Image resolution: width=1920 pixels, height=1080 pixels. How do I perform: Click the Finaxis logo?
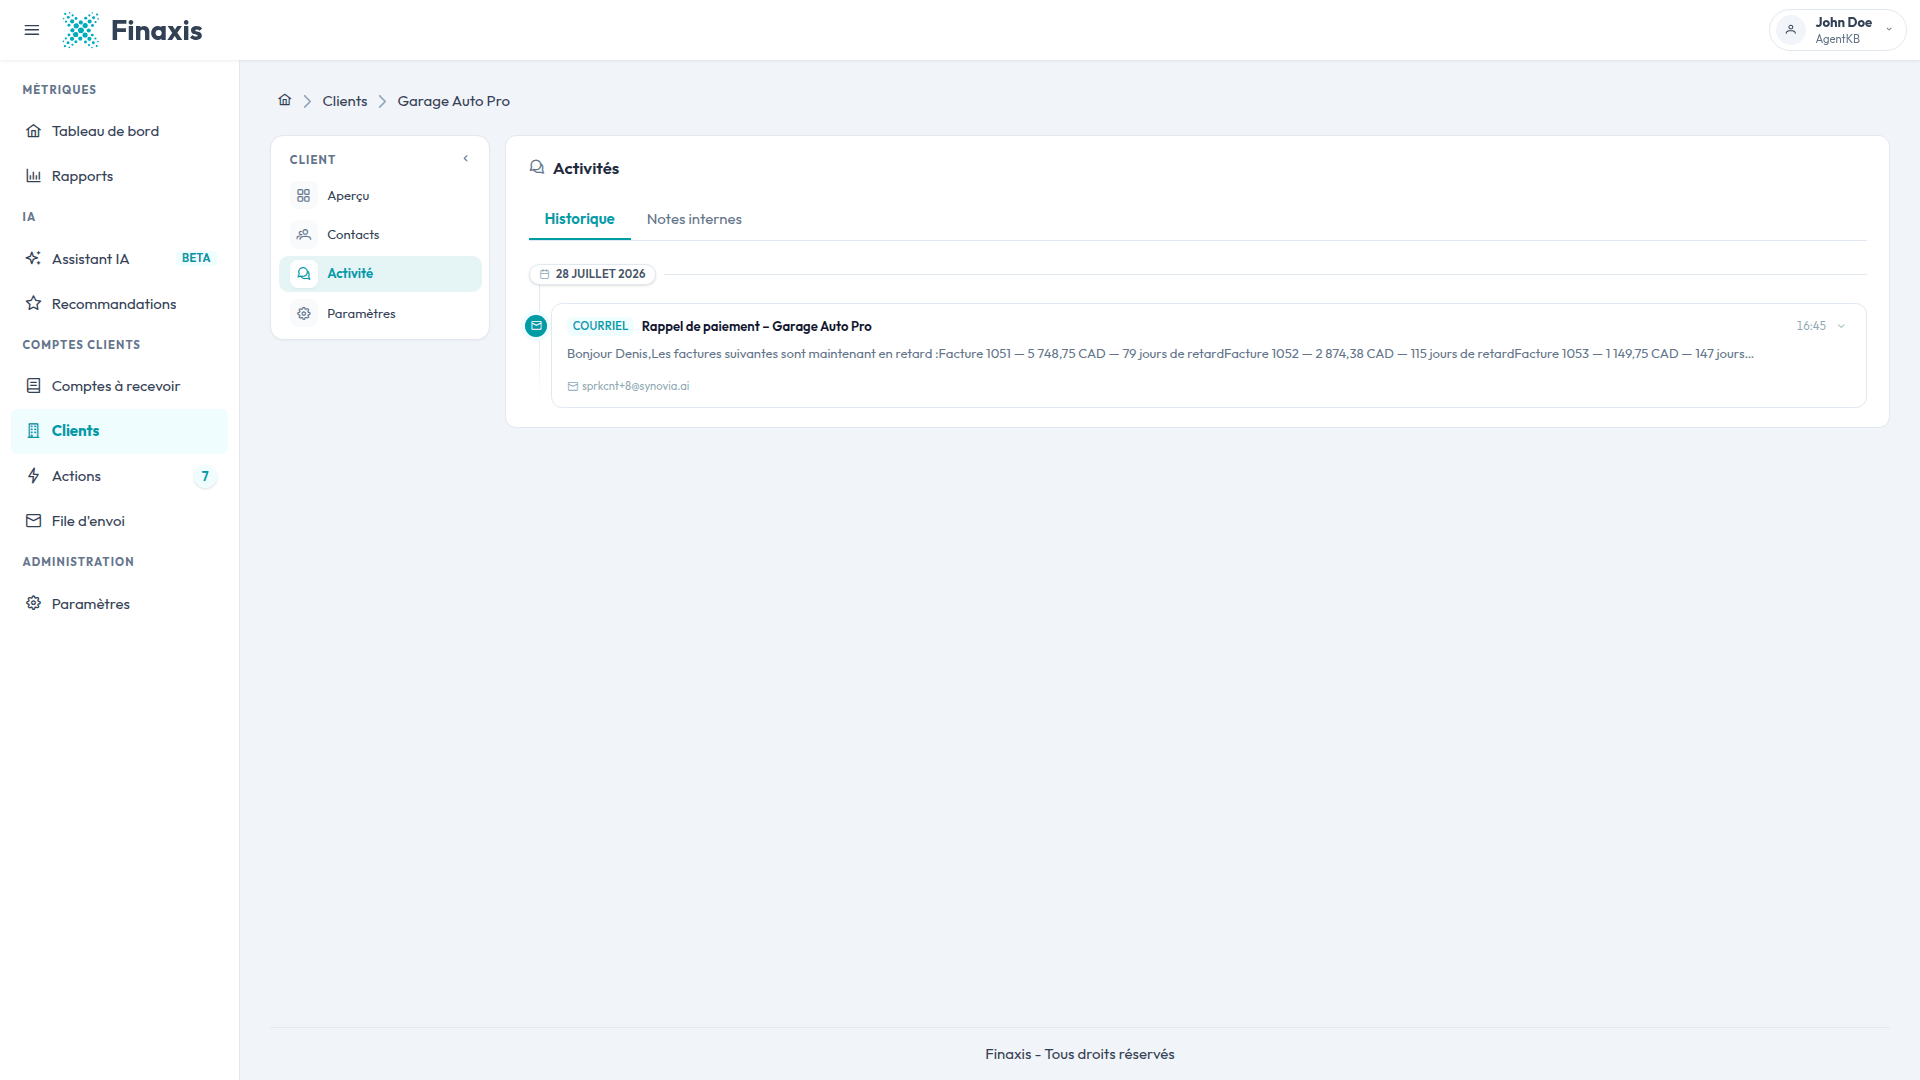(x=132, y=30)
